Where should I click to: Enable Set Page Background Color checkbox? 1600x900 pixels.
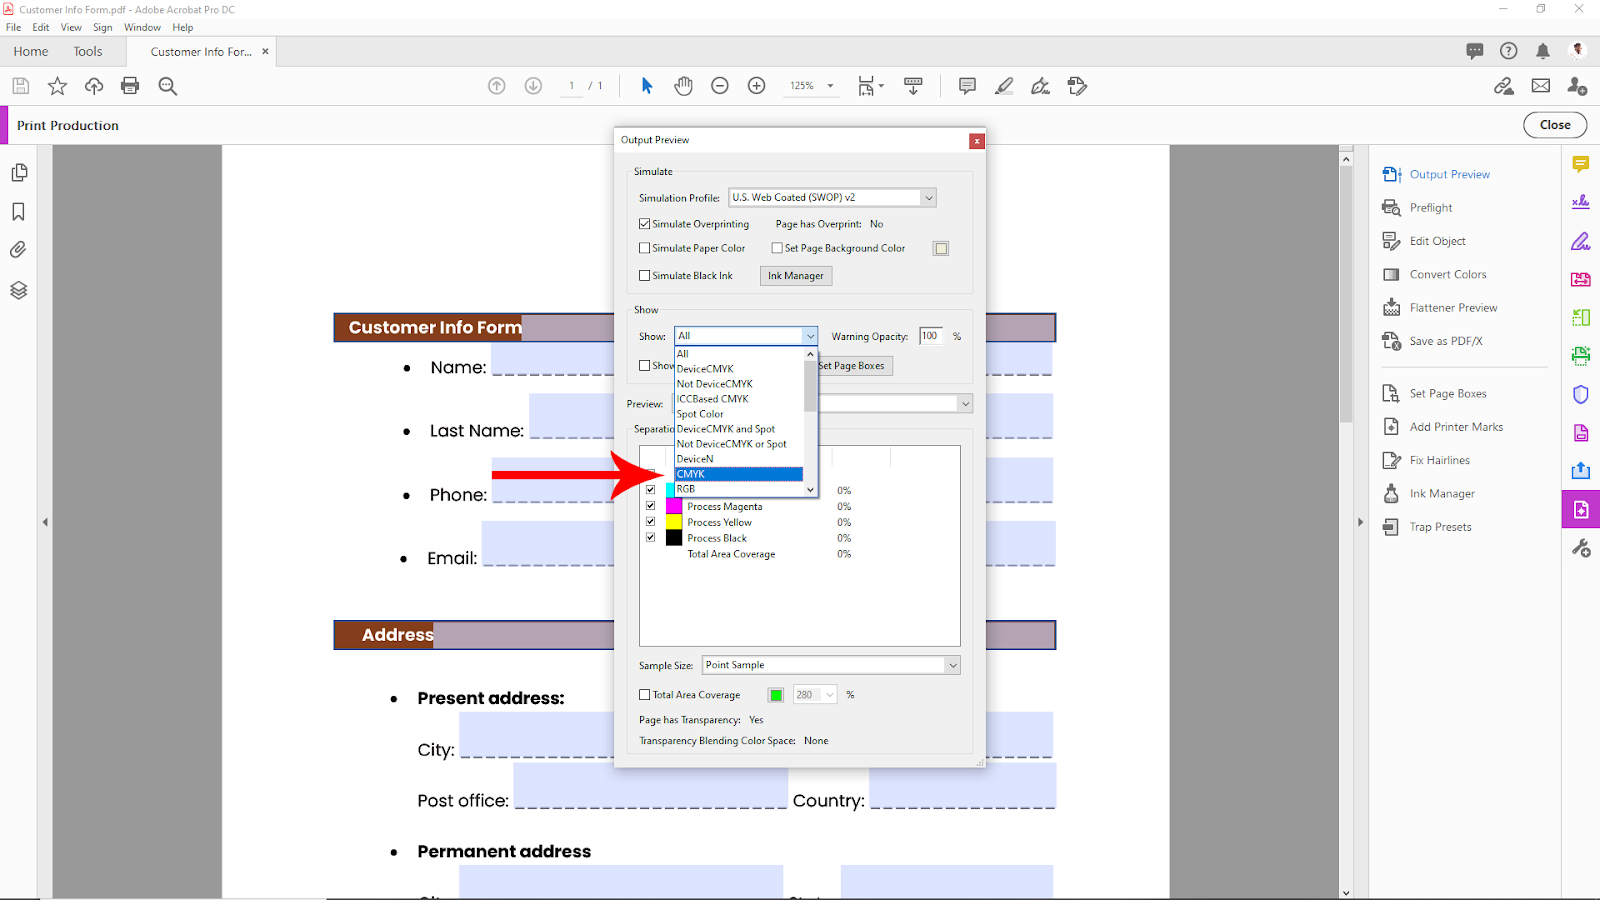coord(777,248)
